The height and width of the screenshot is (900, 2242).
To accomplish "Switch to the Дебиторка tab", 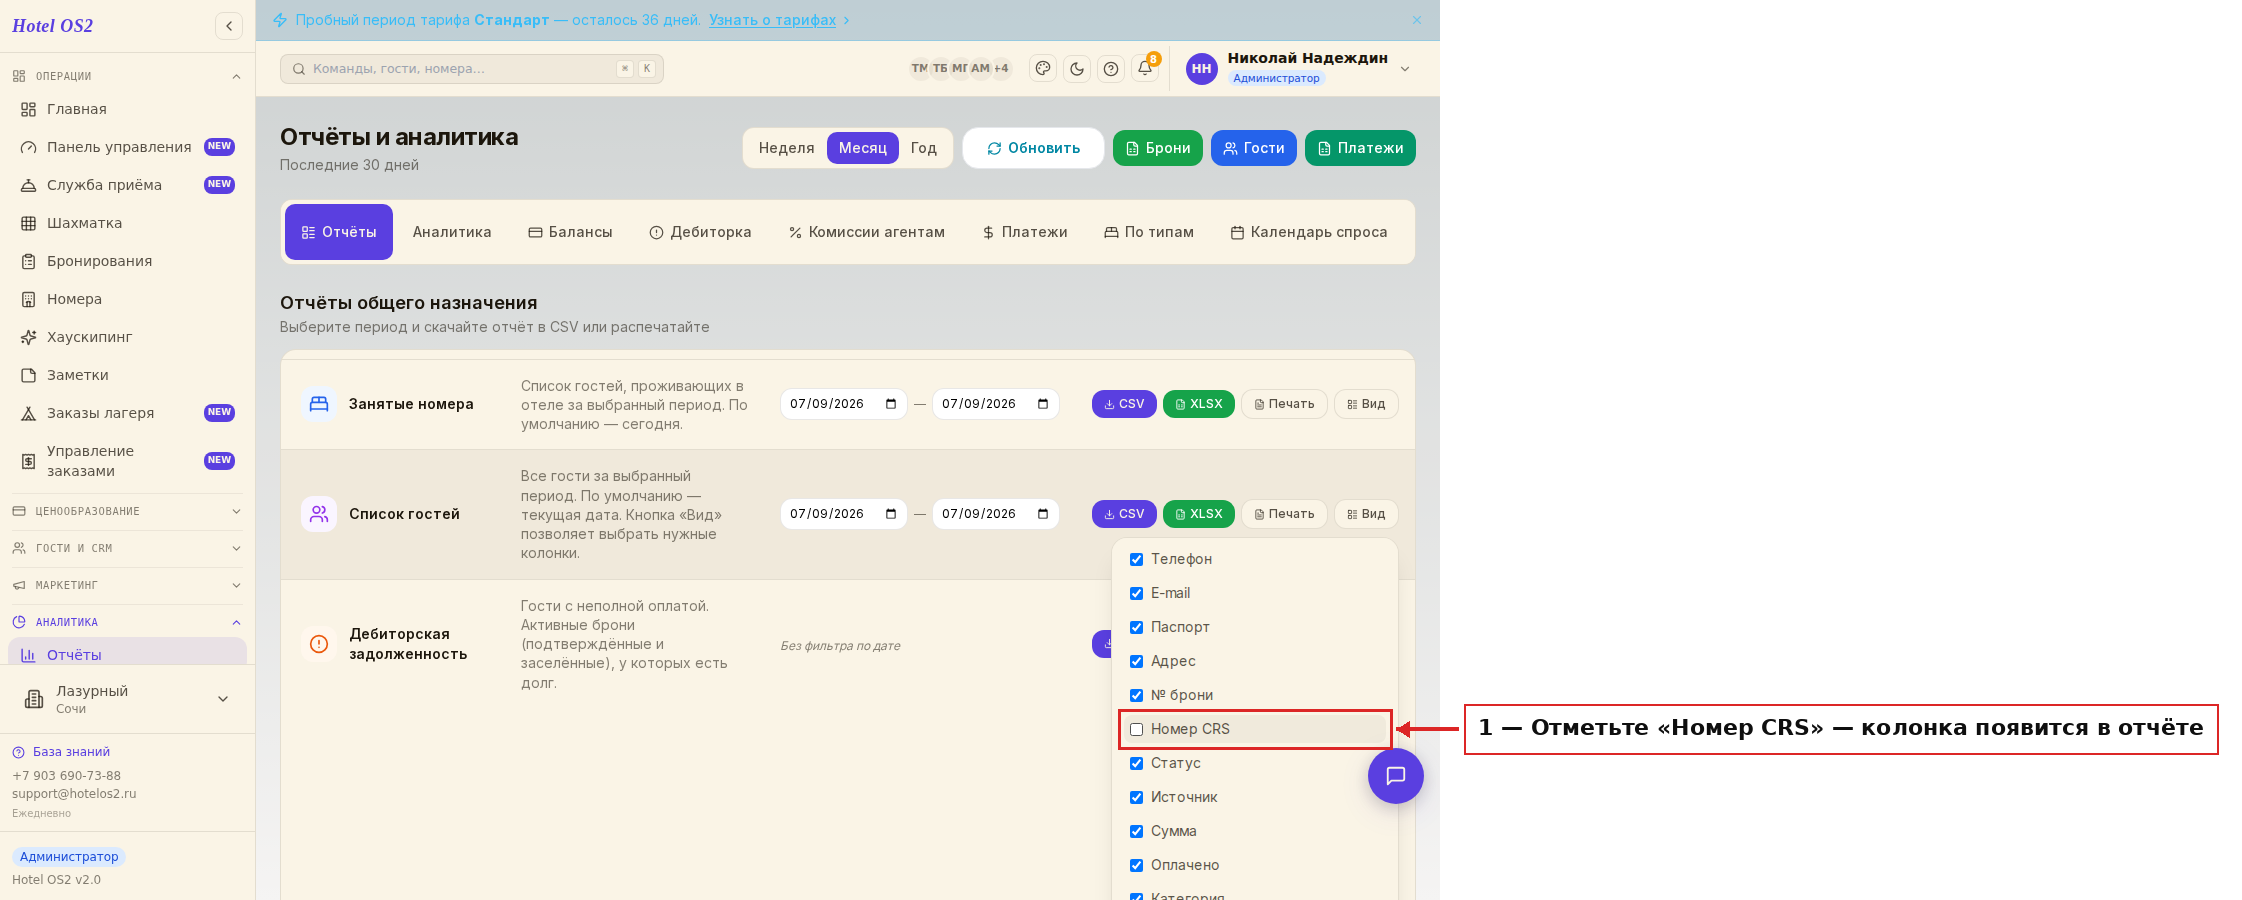I will coord(700,232).
